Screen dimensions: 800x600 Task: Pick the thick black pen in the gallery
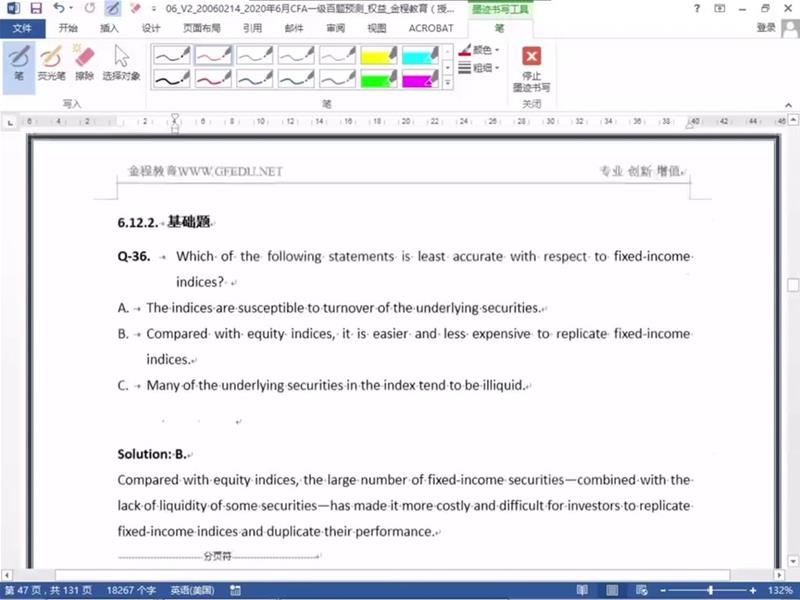coord(172,79)
